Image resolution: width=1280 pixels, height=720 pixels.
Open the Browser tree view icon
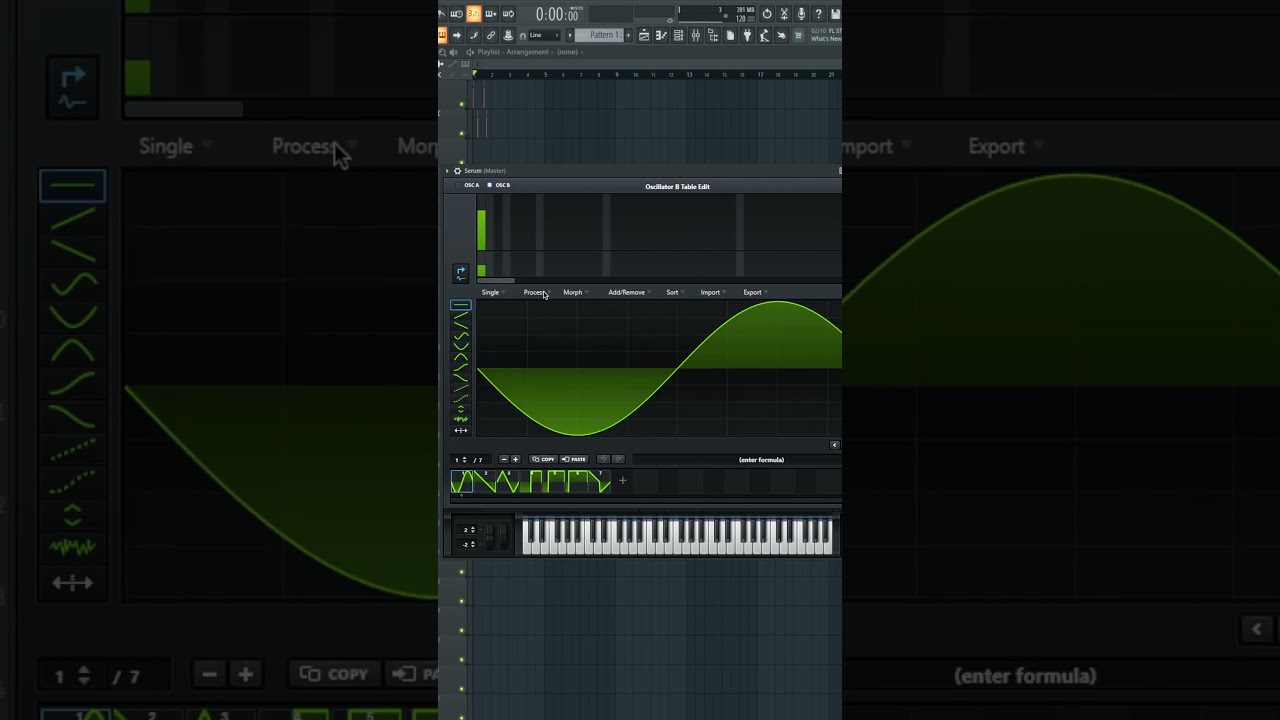713,35
